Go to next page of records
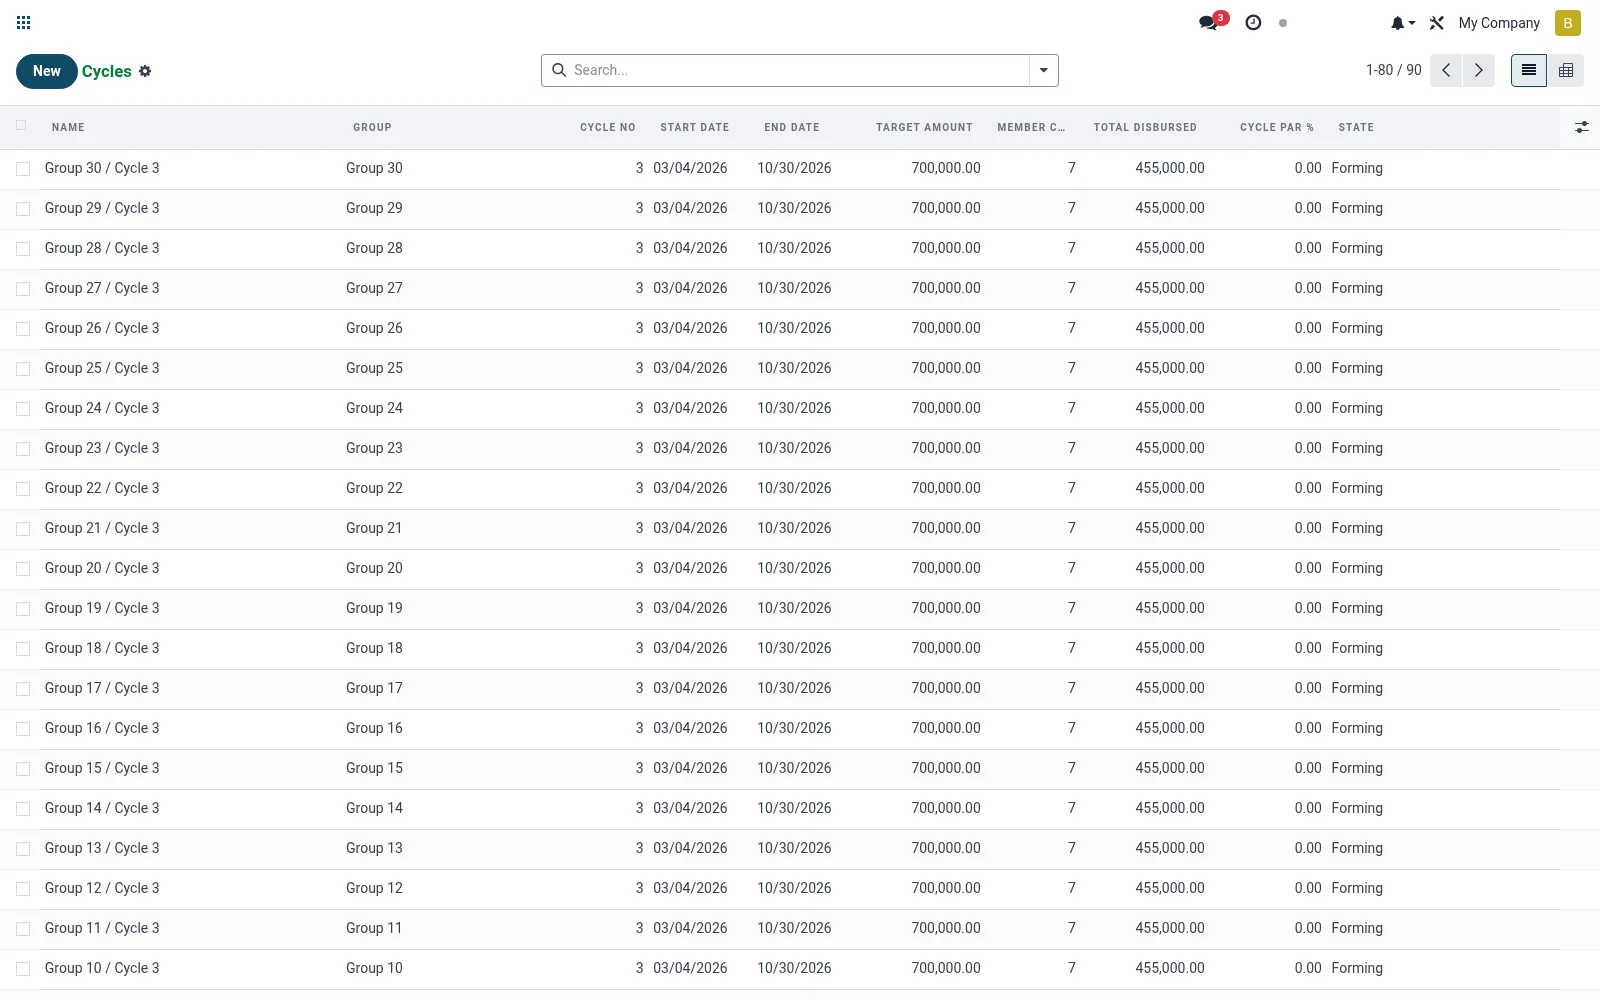This screenshot has height=1000, width=1600. (1479, 70)
